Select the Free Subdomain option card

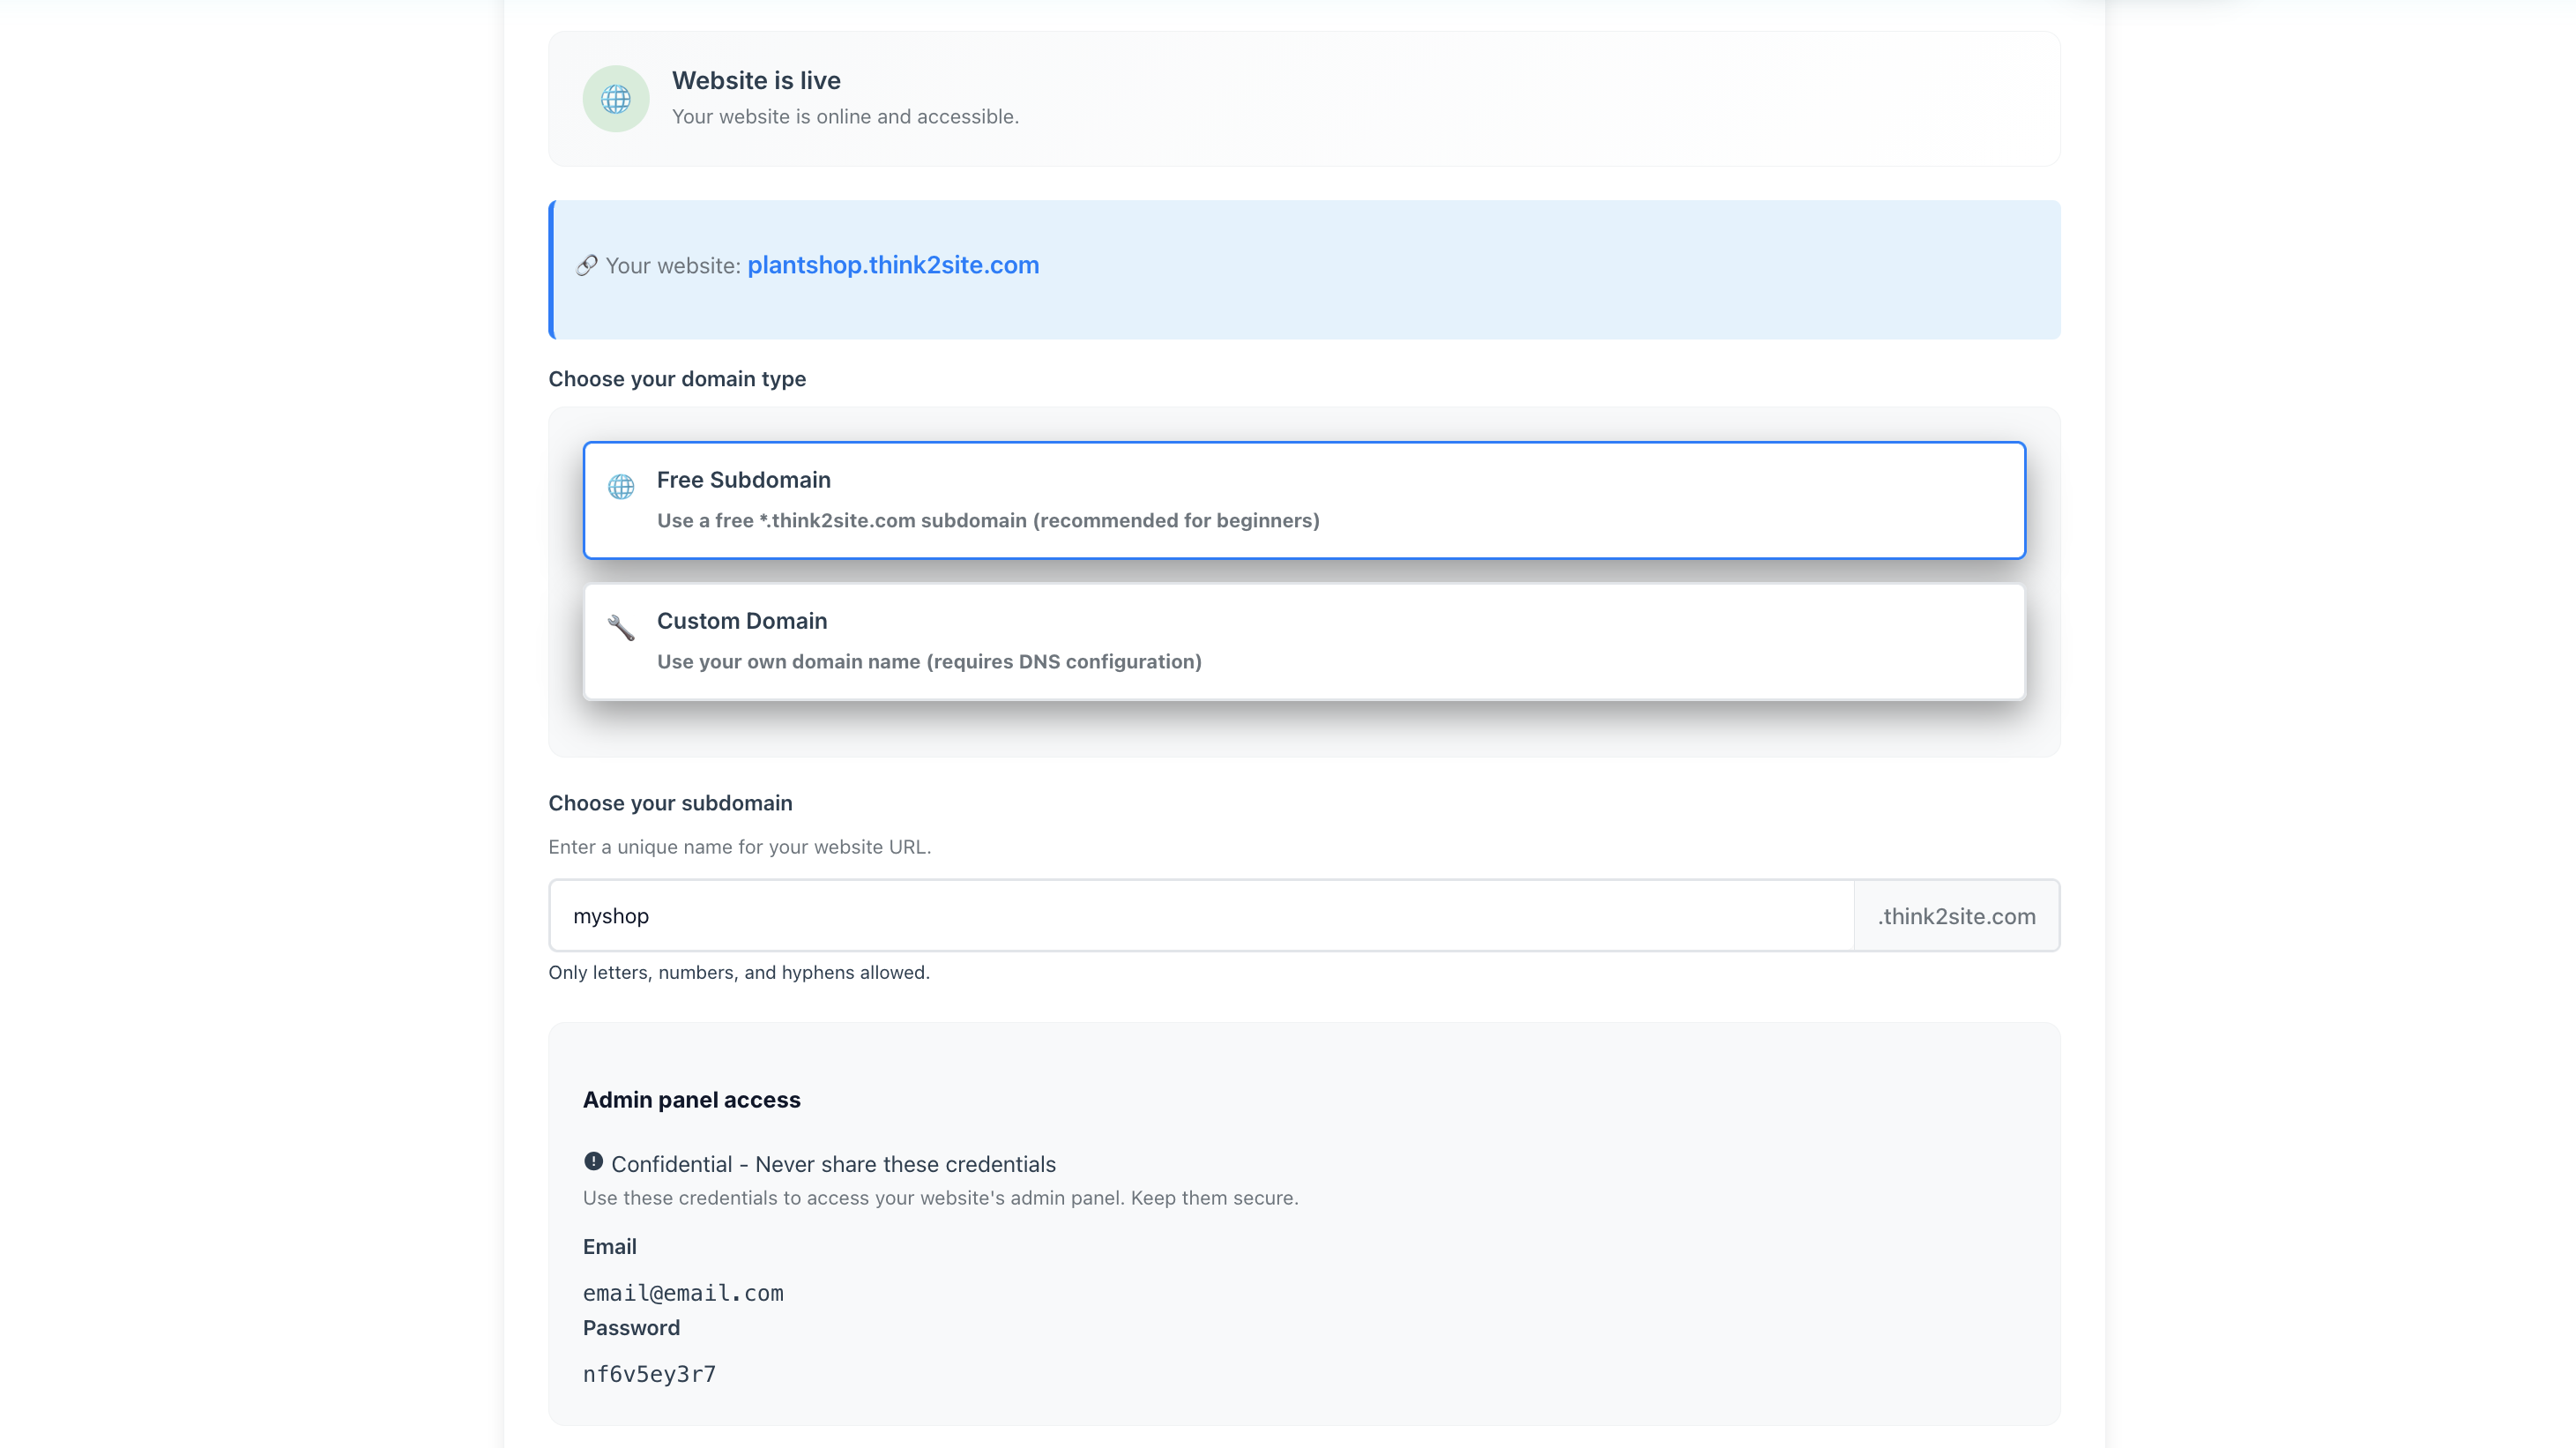tap(1304, 500)
